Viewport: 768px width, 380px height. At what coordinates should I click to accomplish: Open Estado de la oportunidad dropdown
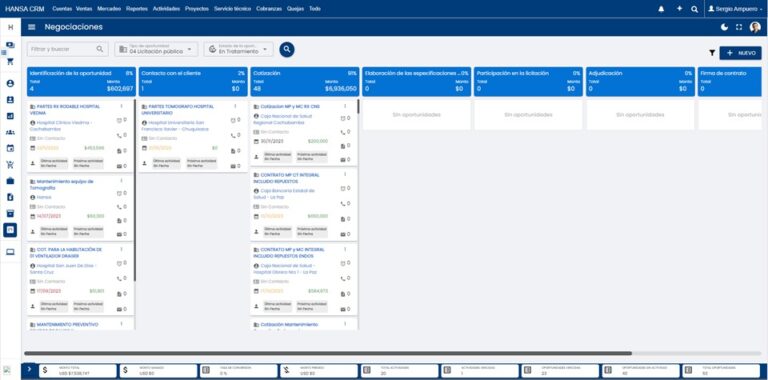coord(239,49)
